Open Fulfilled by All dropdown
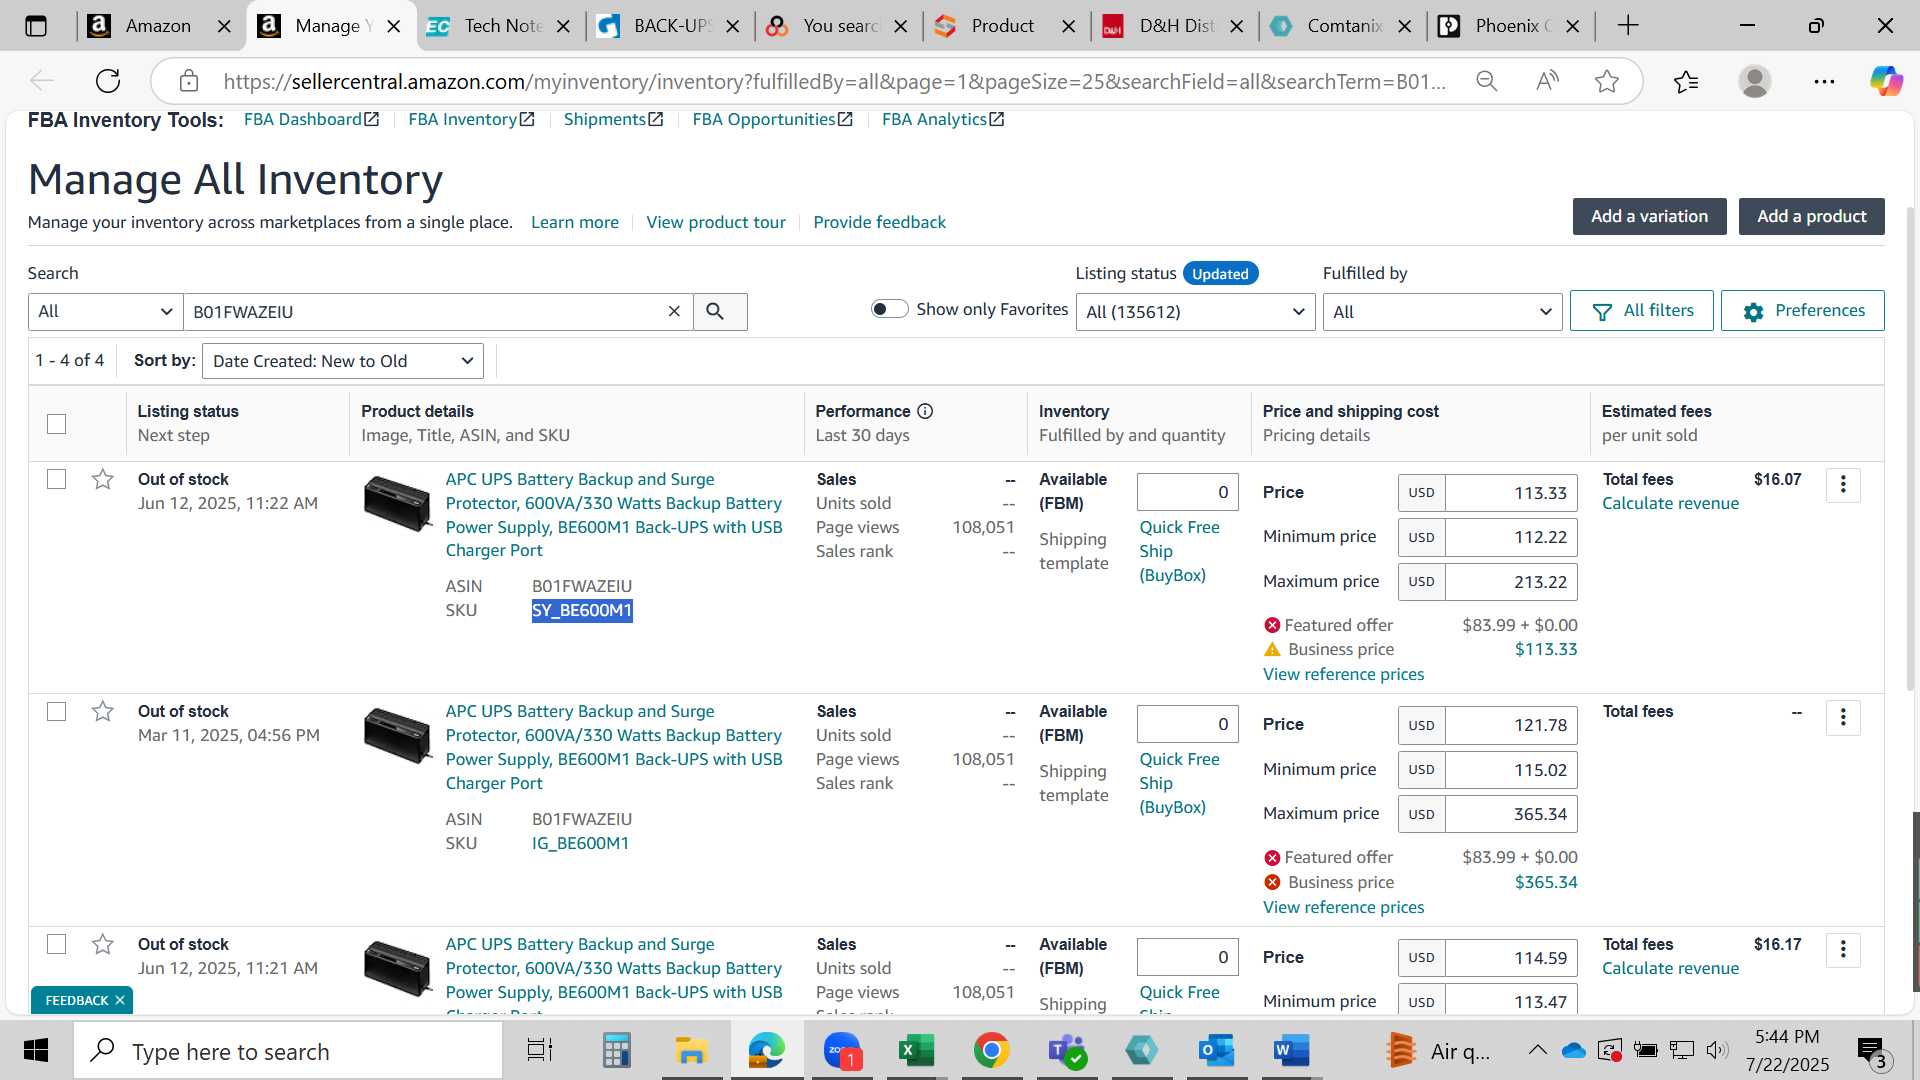The image size is (1920, 1080). (1442, 312)
